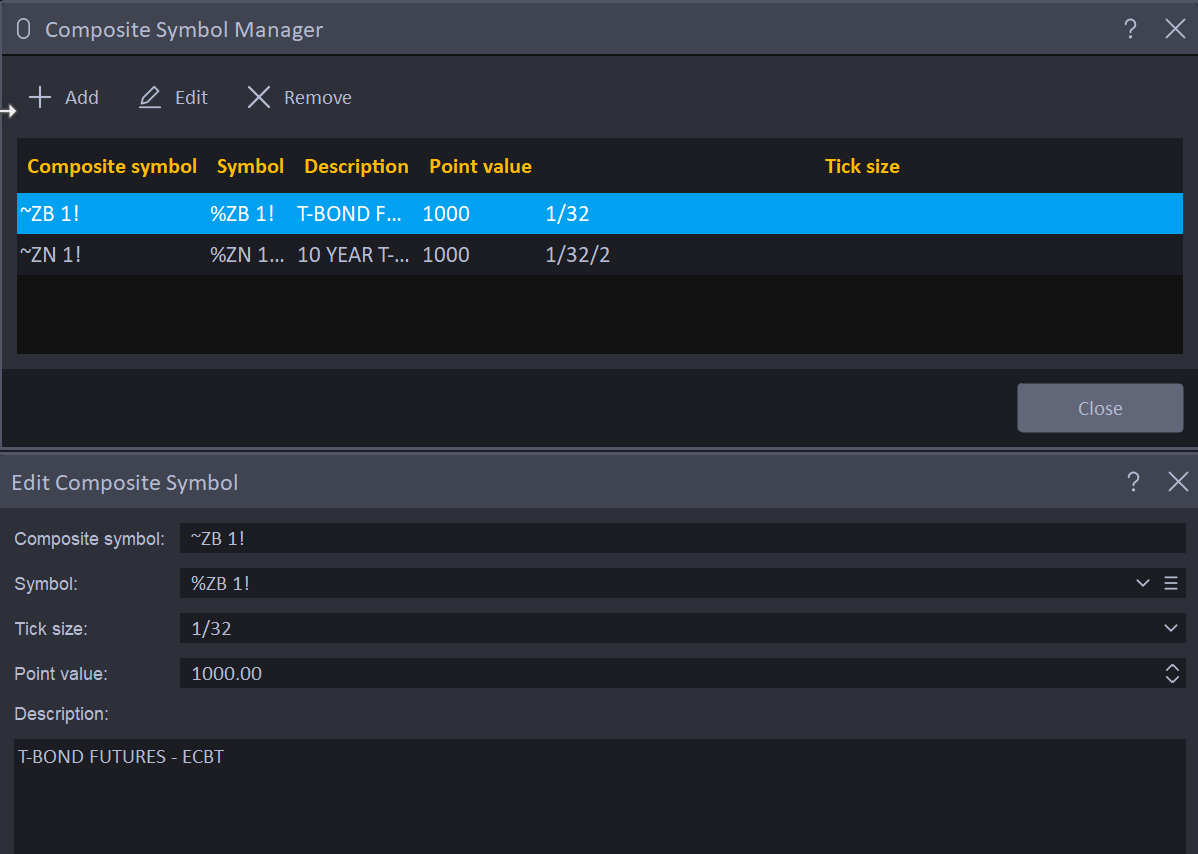Click the Point value input field

tap(600, 673)
